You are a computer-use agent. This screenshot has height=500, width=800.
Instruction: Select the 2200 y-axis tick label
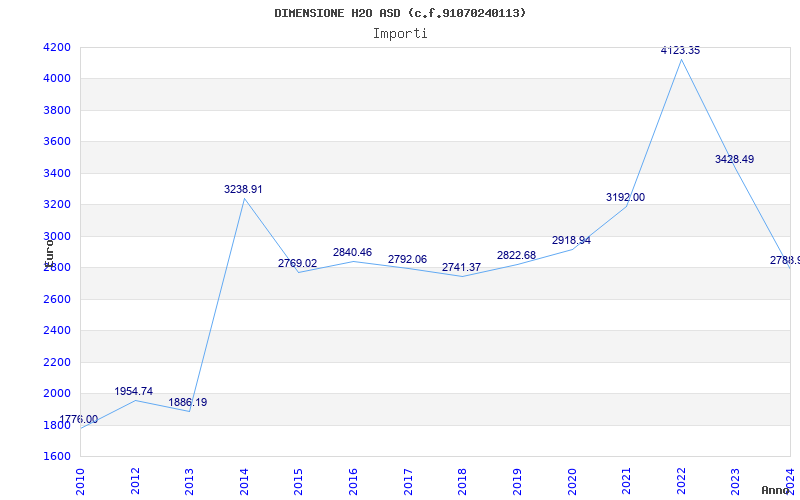[55, 362]
